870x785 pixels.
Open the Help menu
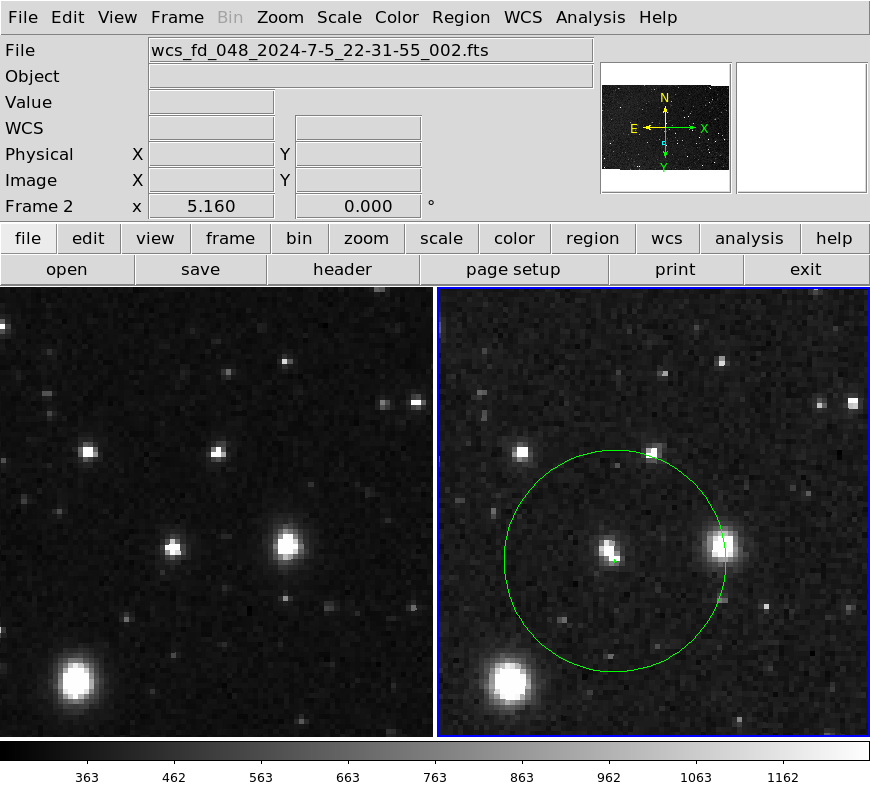(x=658, y=17)
